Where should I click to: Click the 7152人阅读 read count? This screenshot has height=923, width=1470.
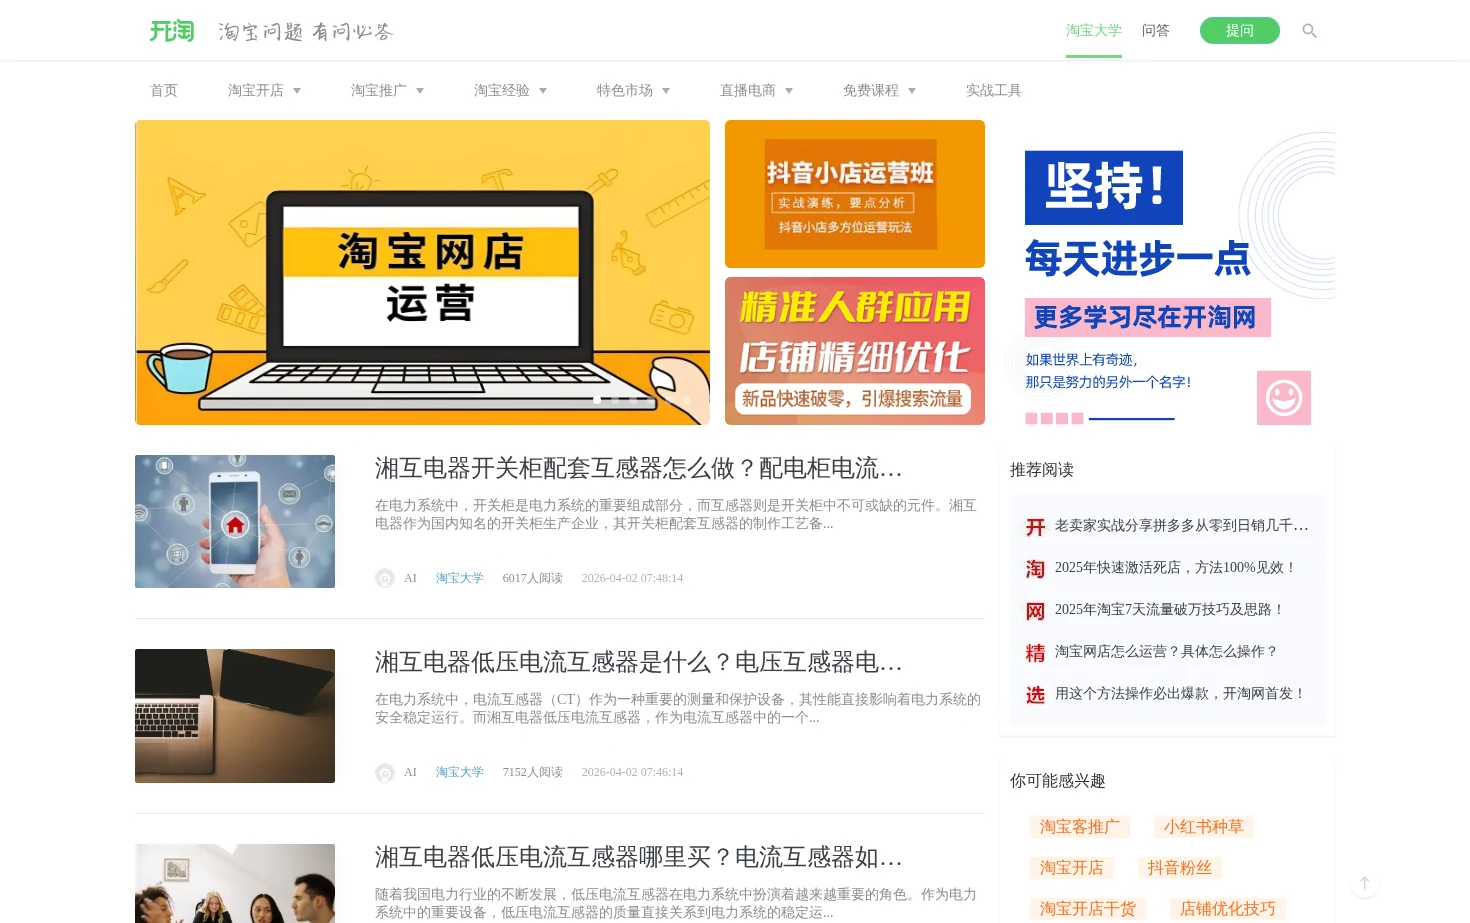[533, 772]
